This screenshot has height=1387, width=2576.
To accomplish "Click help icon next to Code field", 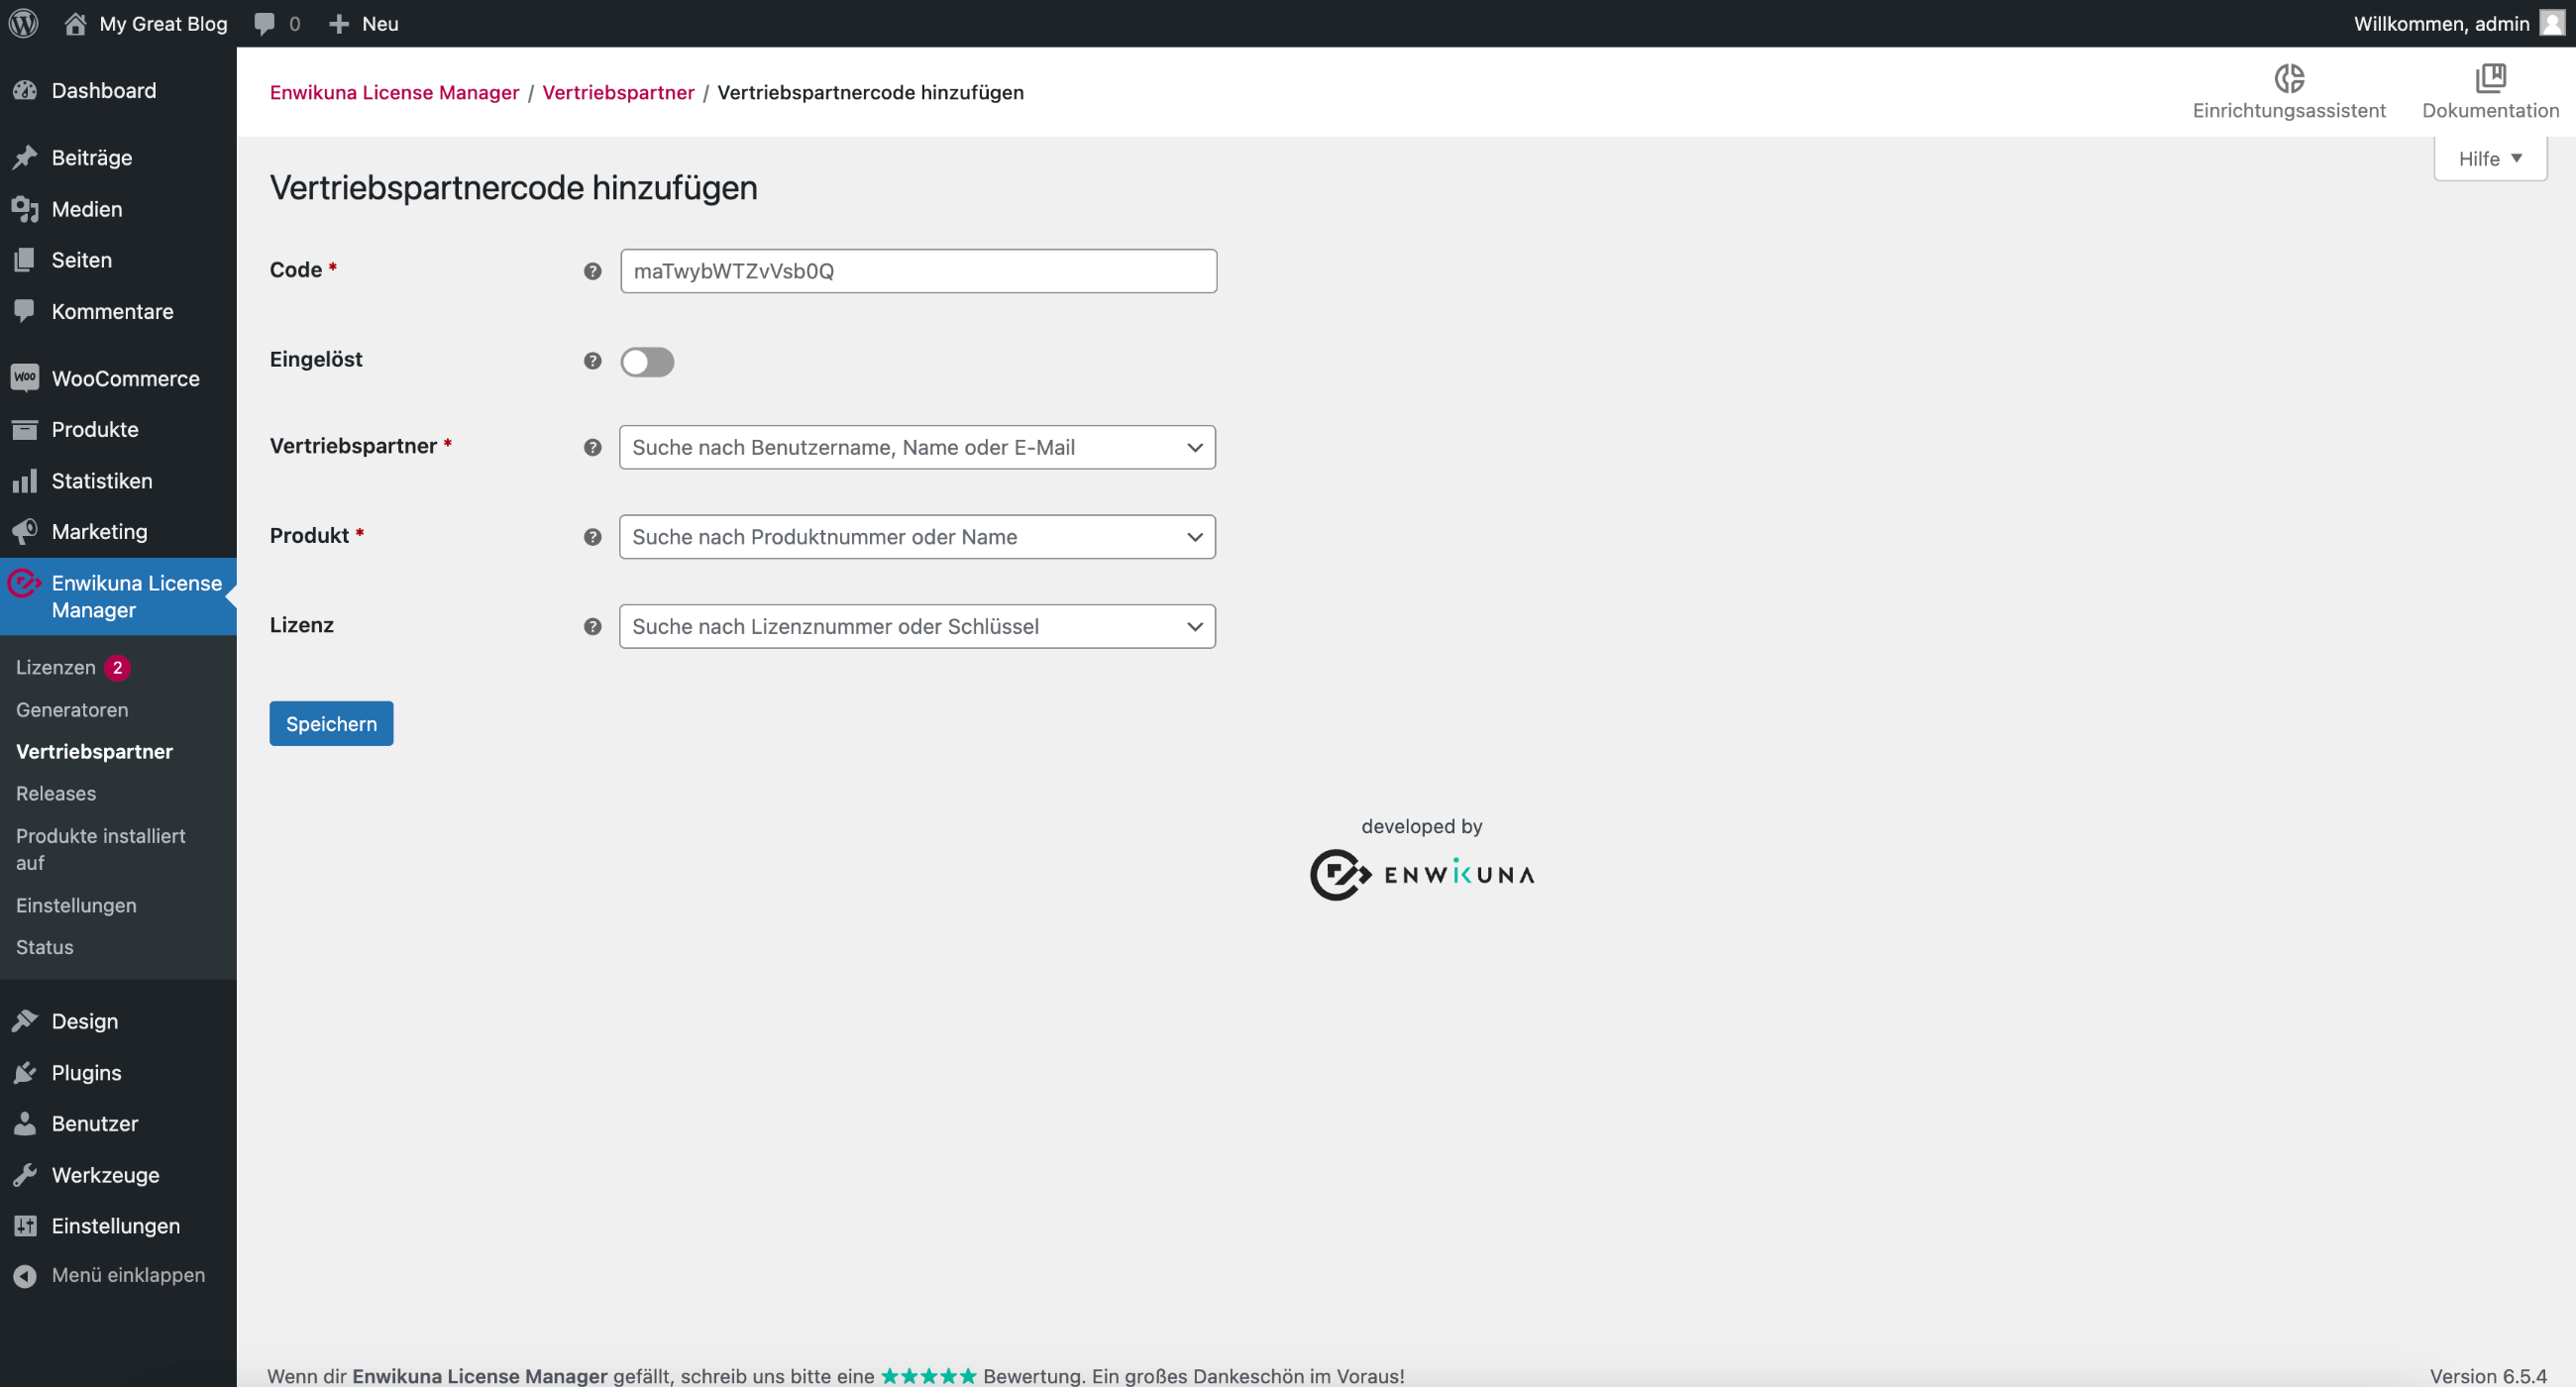I will coord(592,271).
